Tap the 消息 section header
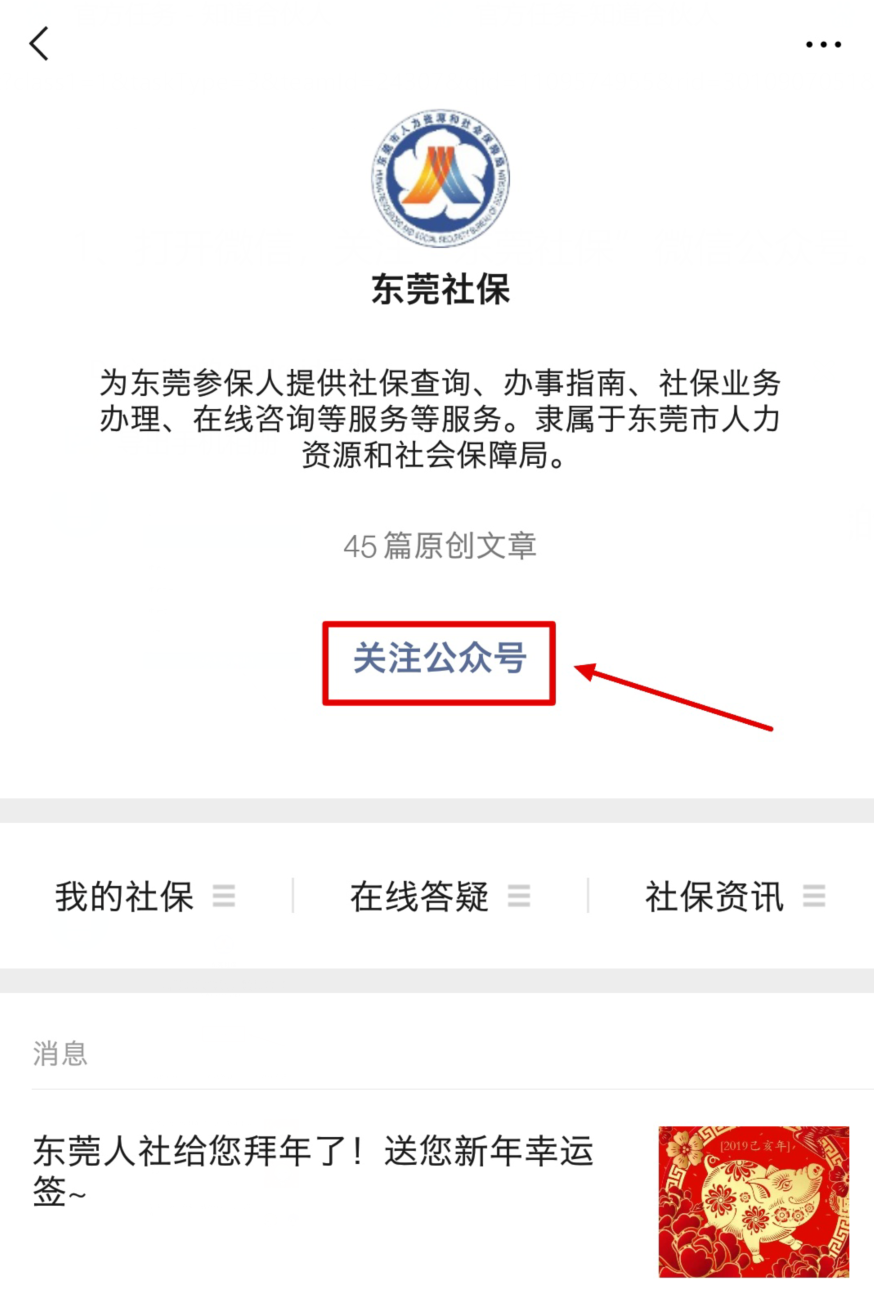Image resolution: width=874 pixels, height=1311 pixels. [x=60, y=1054]
